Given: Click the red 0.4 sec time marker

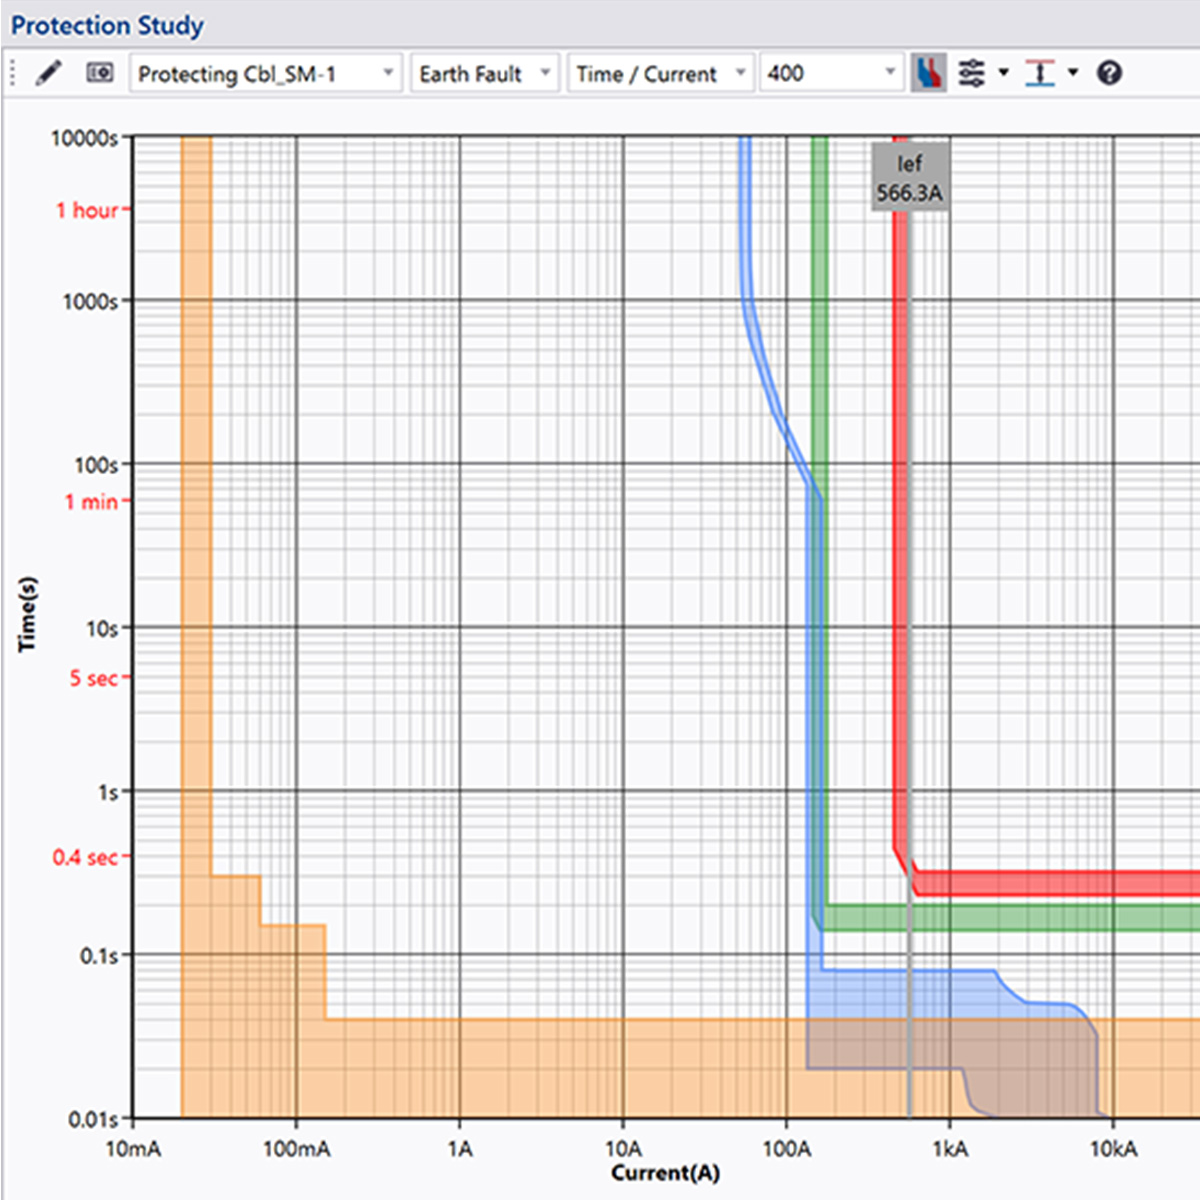Looking at the screenshot, I should pos(85,857).
